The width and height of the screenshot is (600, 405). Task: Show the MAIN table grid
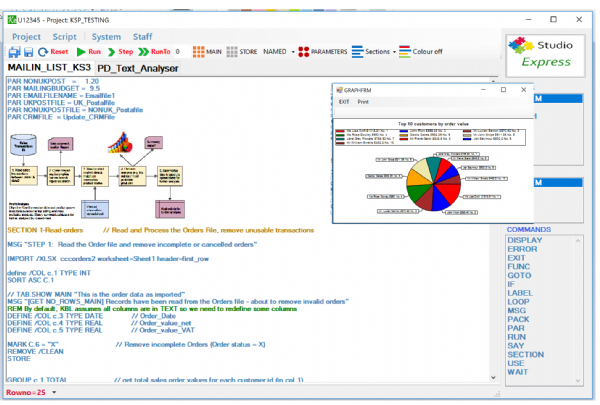coord(207,50)
